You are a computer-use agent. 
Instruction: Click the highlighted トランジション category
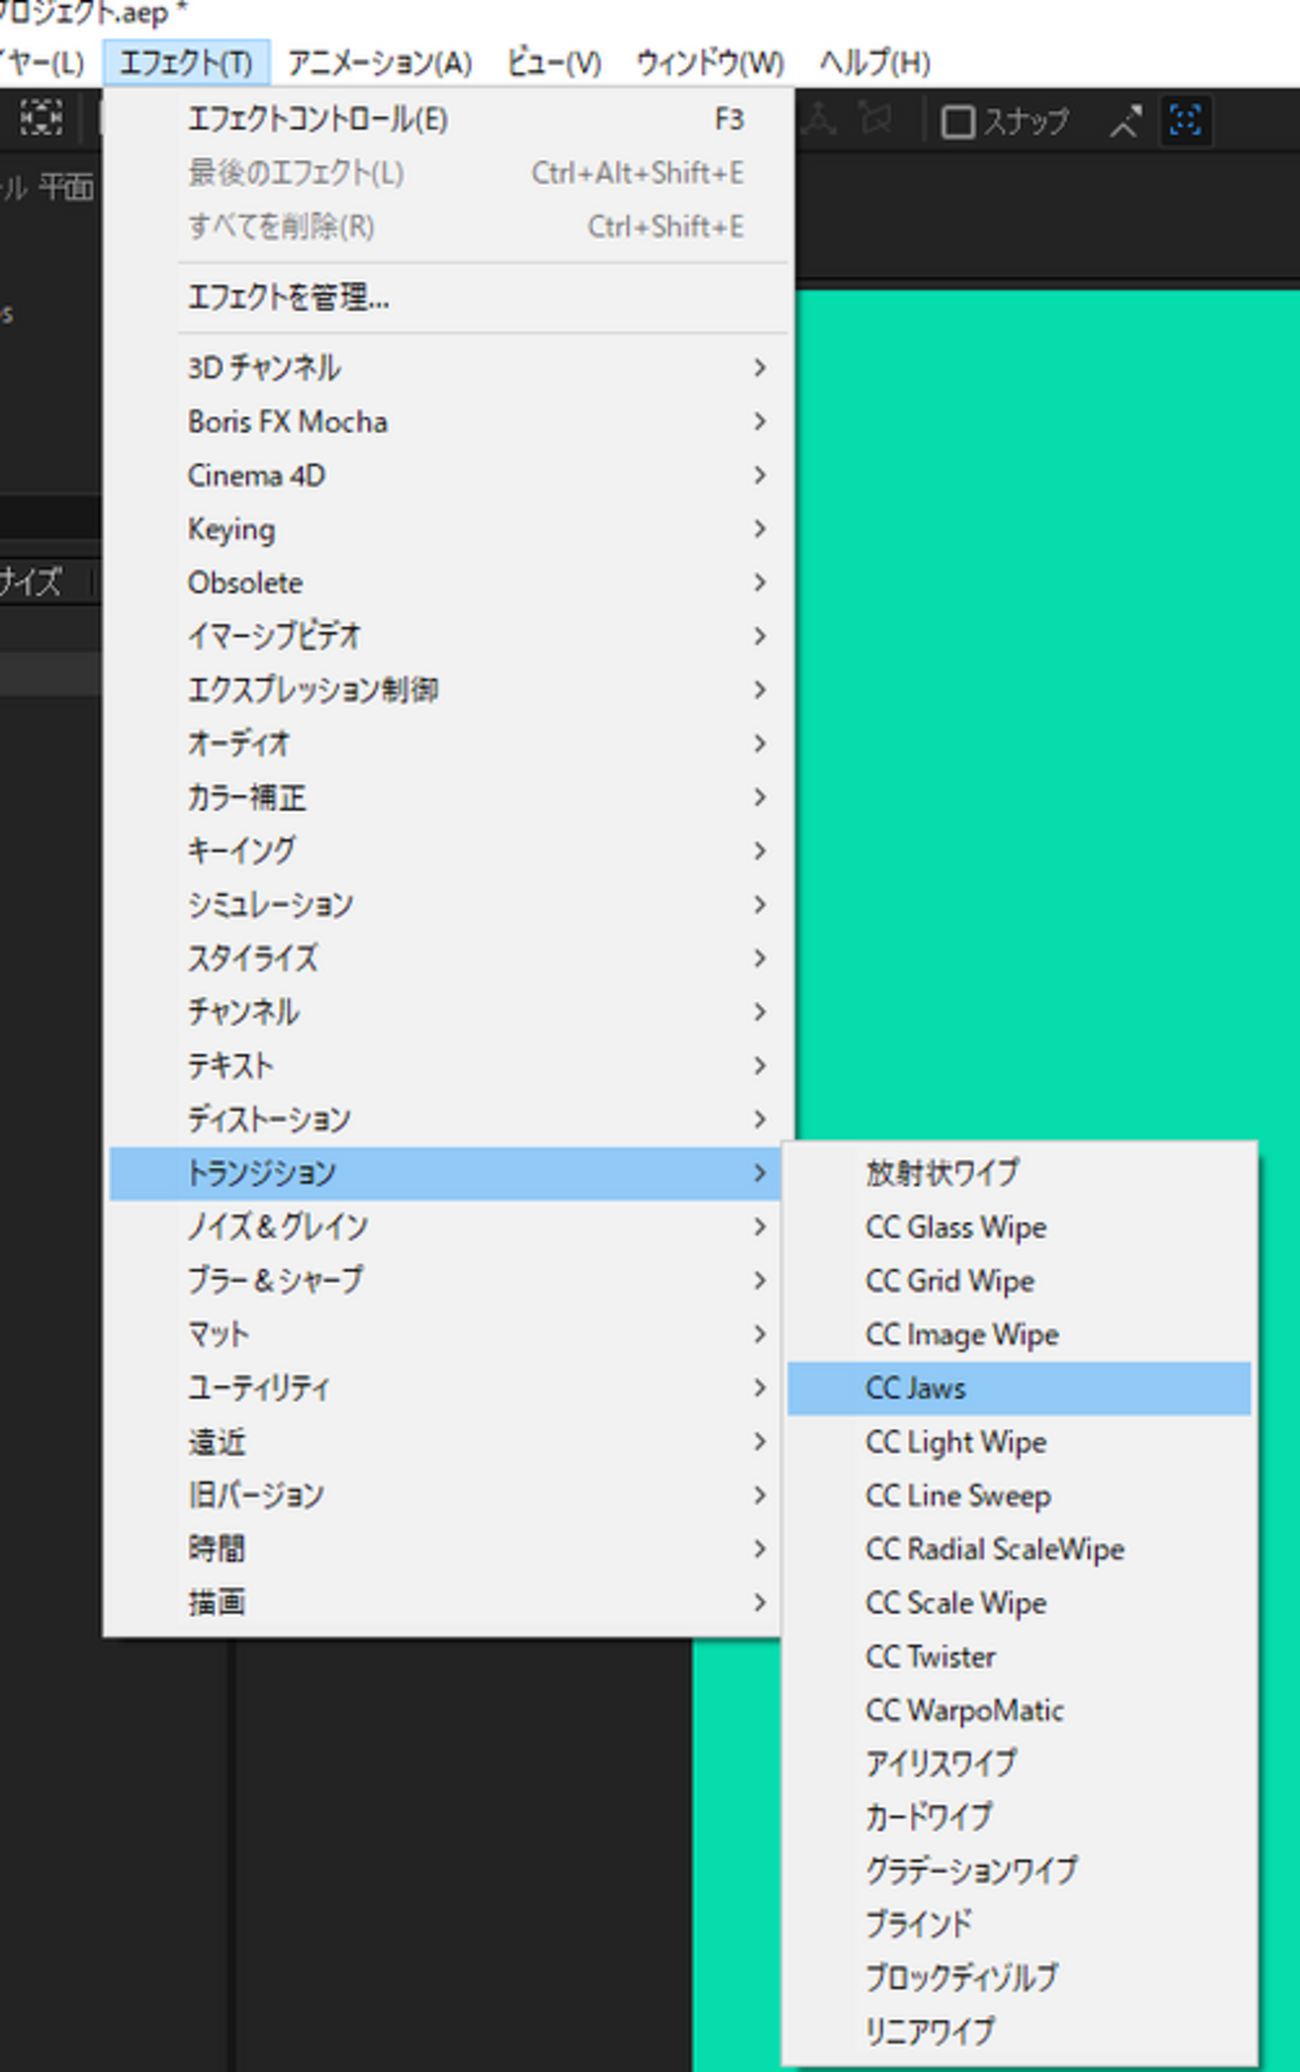pyautogui.click(x=444, y=1174)
